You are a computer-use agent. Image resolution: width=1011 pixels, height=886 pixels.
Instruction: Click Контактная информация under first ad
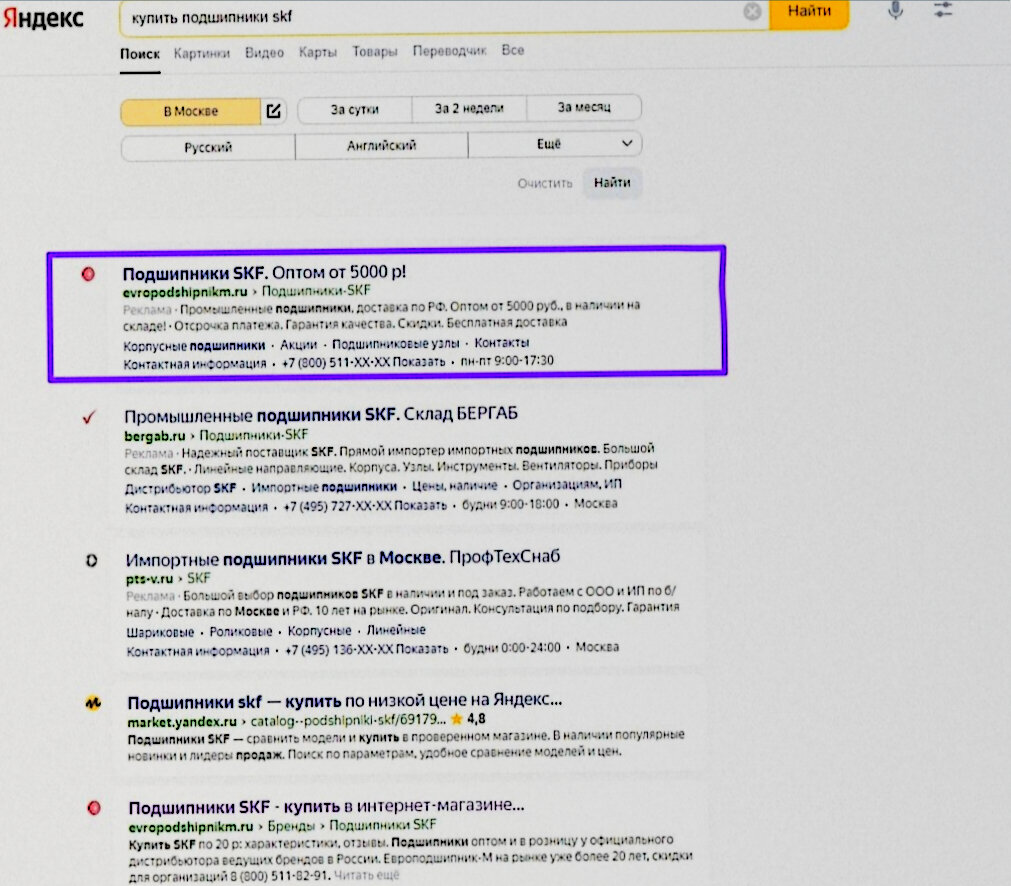pos(195,365)
